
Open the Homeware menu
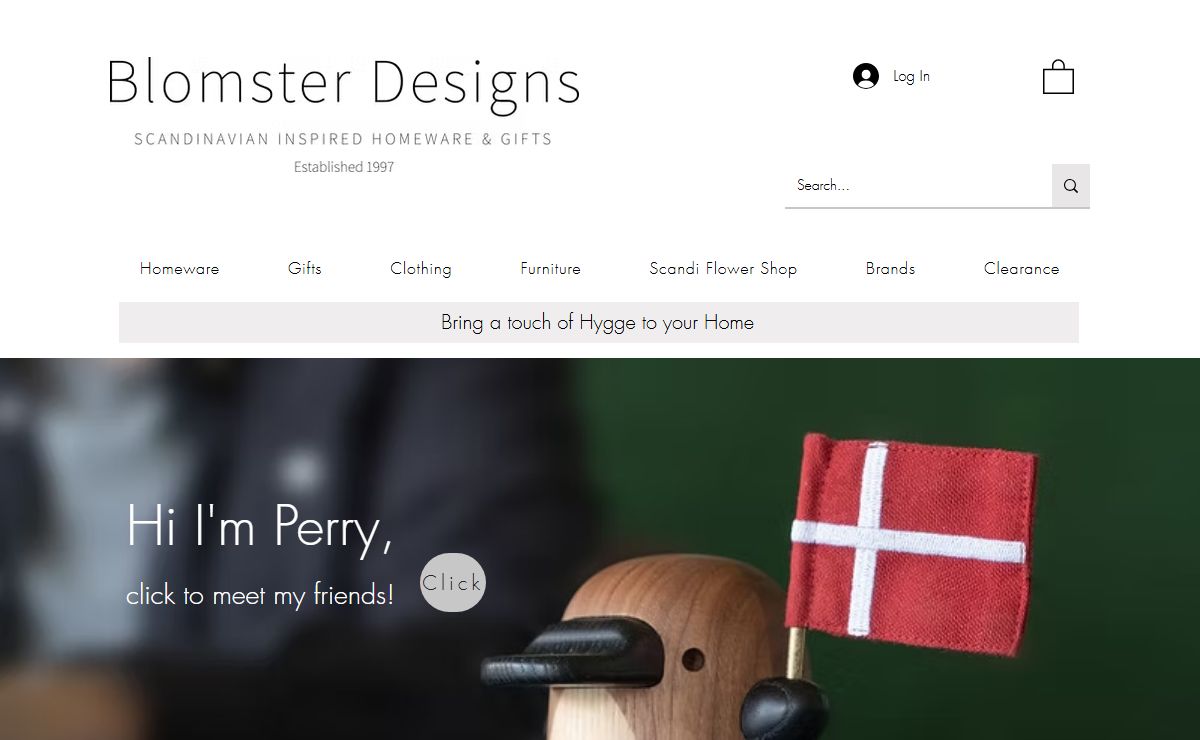pos(180,268)
